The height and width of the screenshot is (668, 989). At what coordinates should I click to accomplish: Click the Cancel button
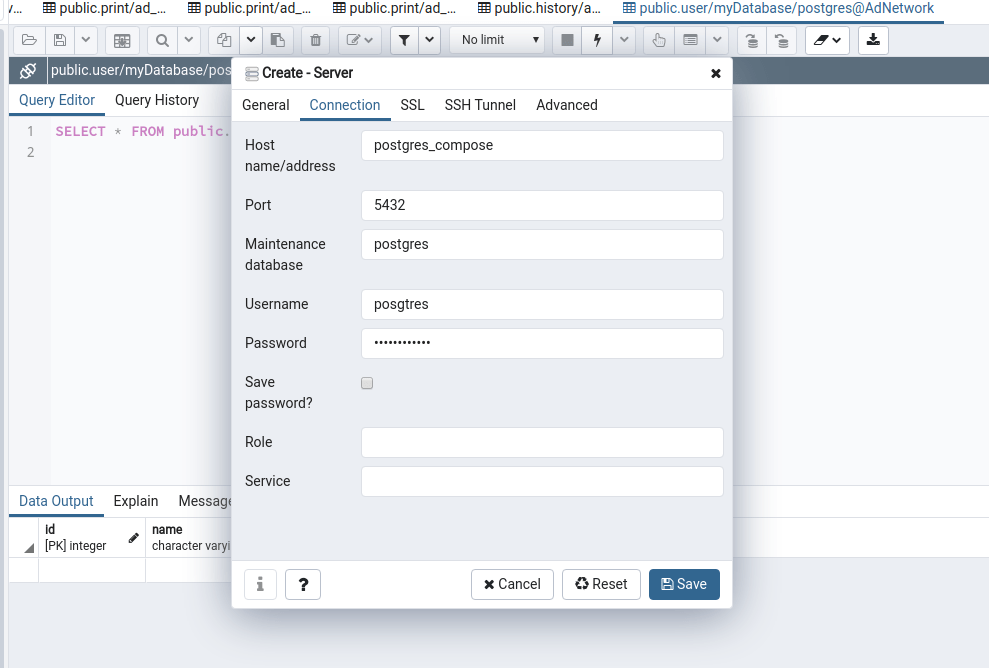[512, 584]
